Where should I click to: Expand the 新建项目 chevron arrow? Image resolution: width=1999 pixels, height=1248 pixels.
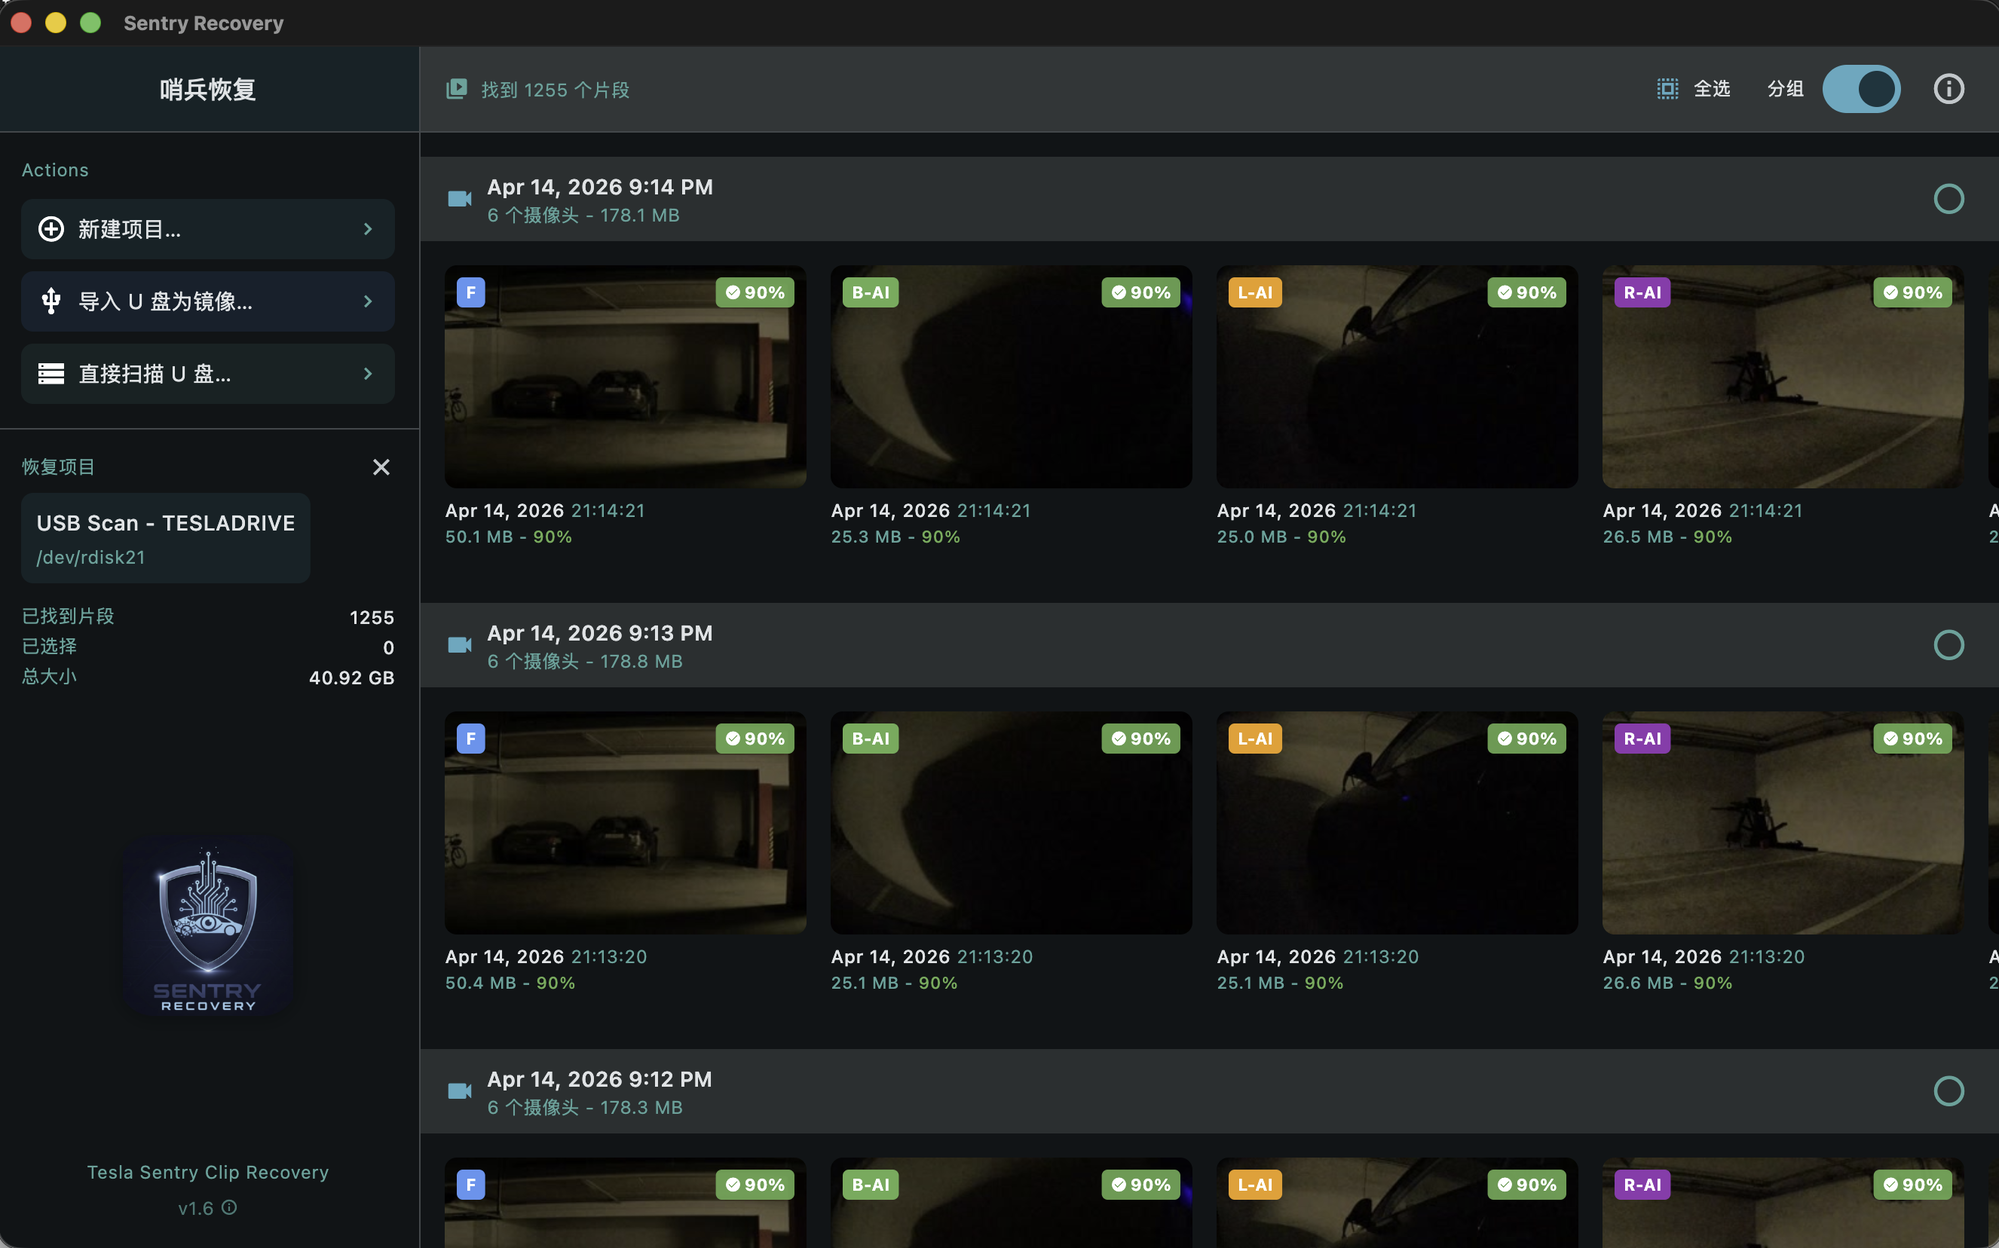pos(368,229)
